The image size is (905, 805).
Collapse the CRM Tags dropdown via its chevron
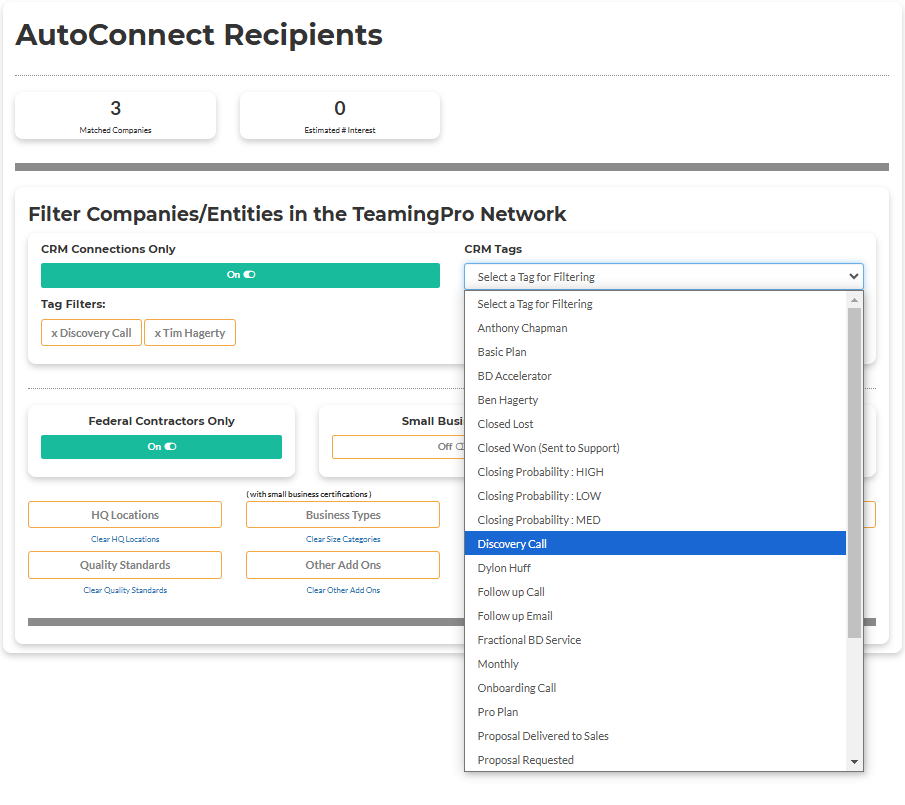(854, 276)
